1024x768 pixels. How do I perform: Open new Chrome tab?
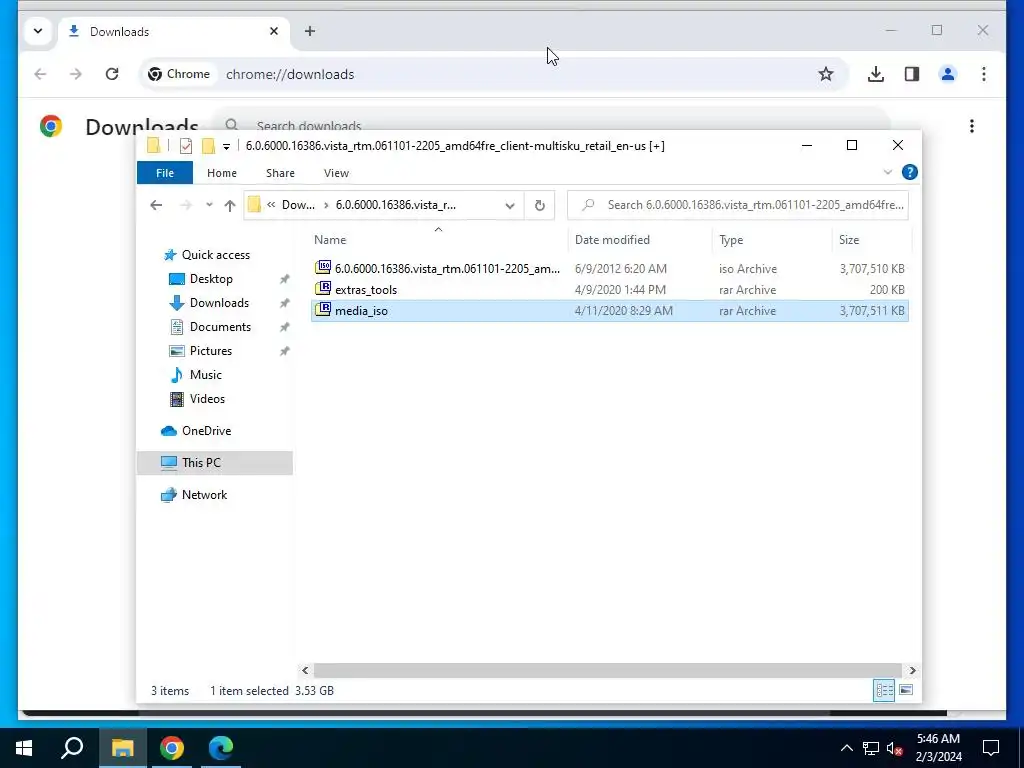click(310, 31)
